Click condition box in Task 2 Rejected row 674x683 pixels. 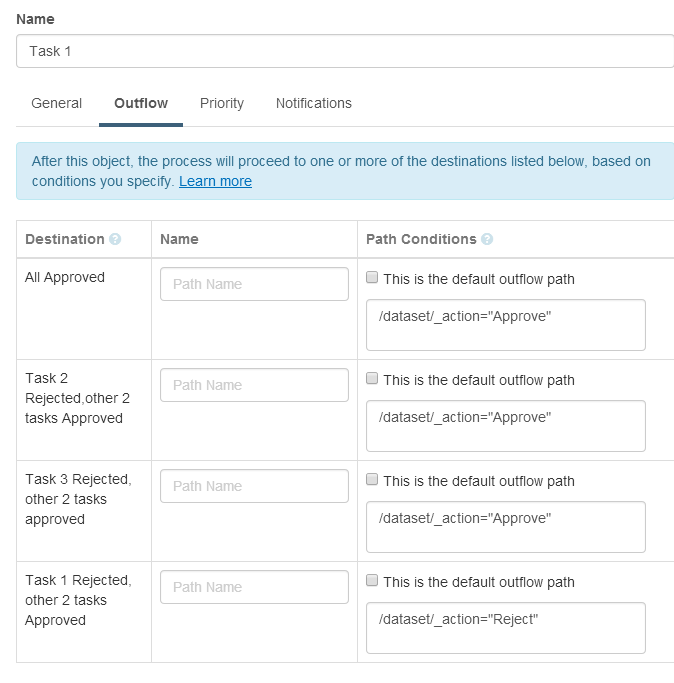pyautogui.click(x=506, y=426)
